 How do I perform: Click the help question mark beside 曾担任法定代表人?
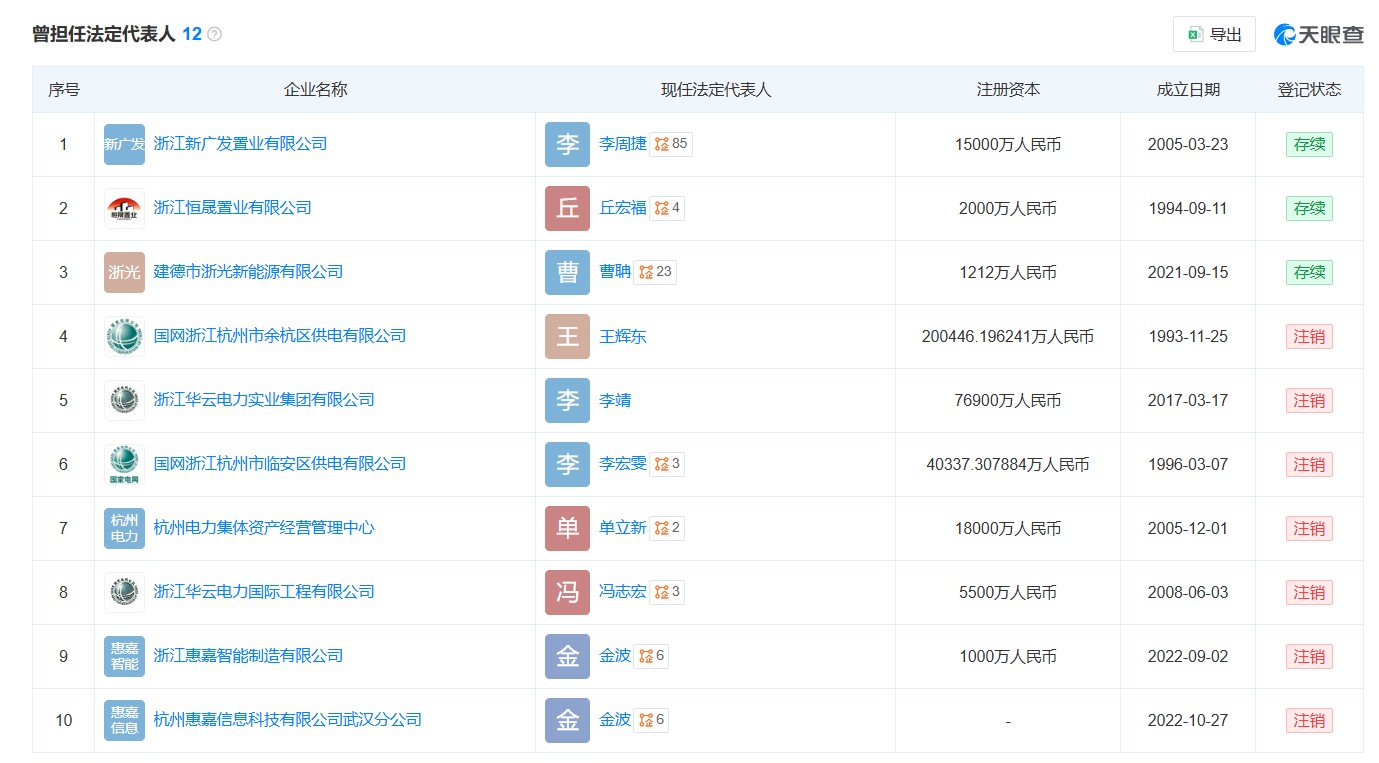(214, 34)
